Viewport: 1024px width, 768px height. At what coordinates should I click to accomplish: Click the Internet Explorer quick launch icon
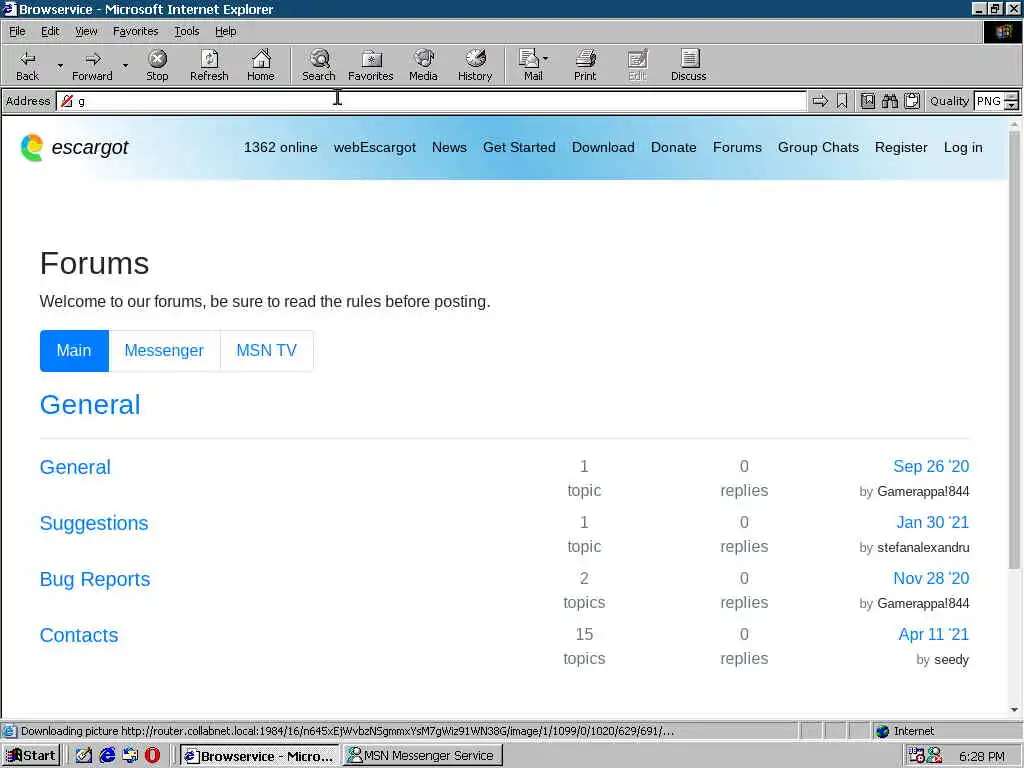click(107, 756)
